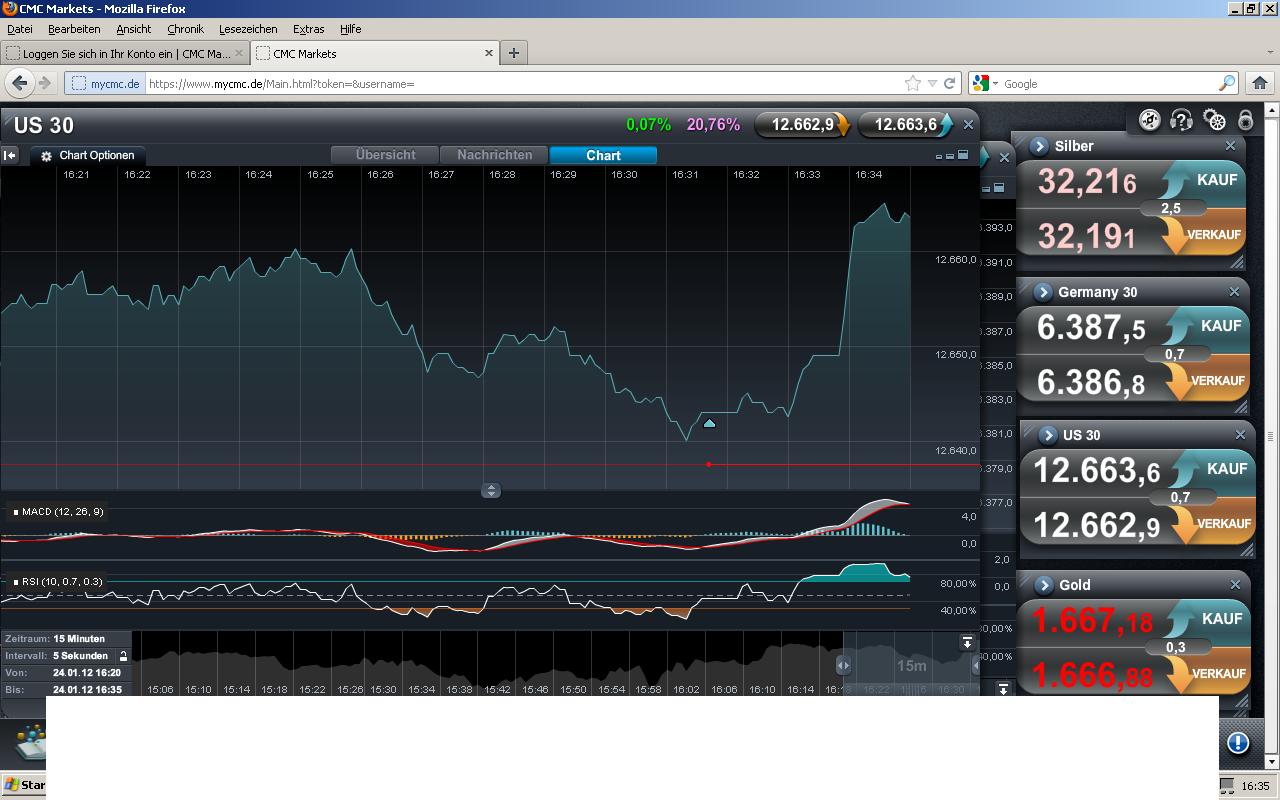
Task: Open the Hilfe menu
Action: [x=350, y=29]
